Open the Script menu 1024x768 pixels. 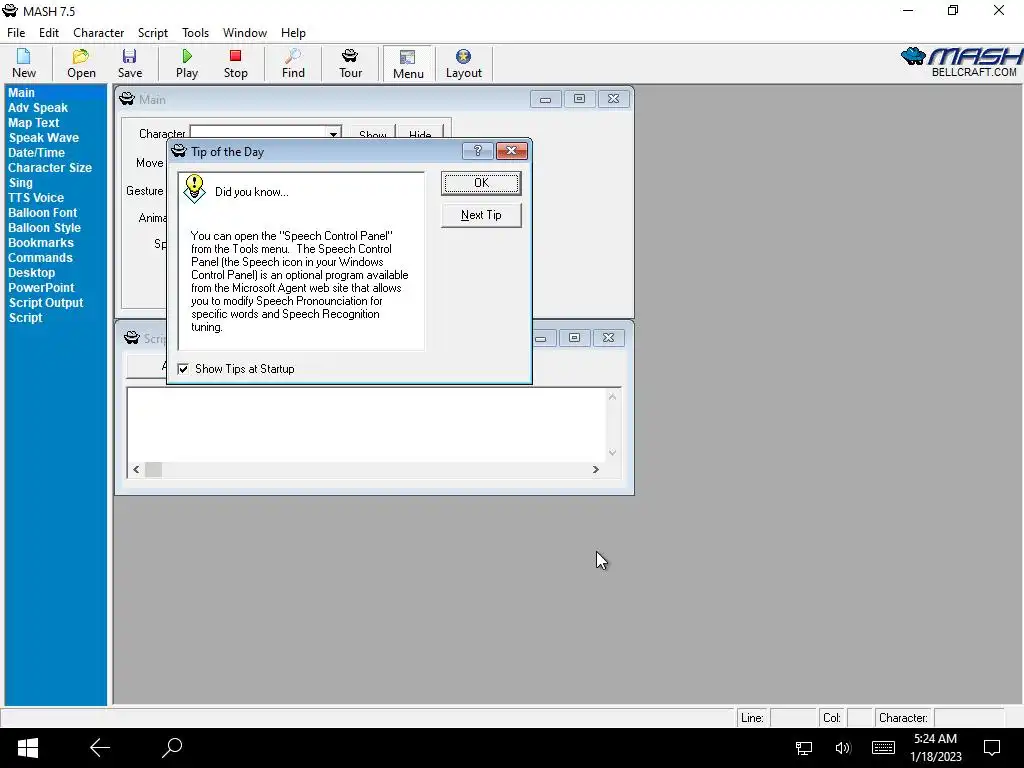tap(153, 33)
